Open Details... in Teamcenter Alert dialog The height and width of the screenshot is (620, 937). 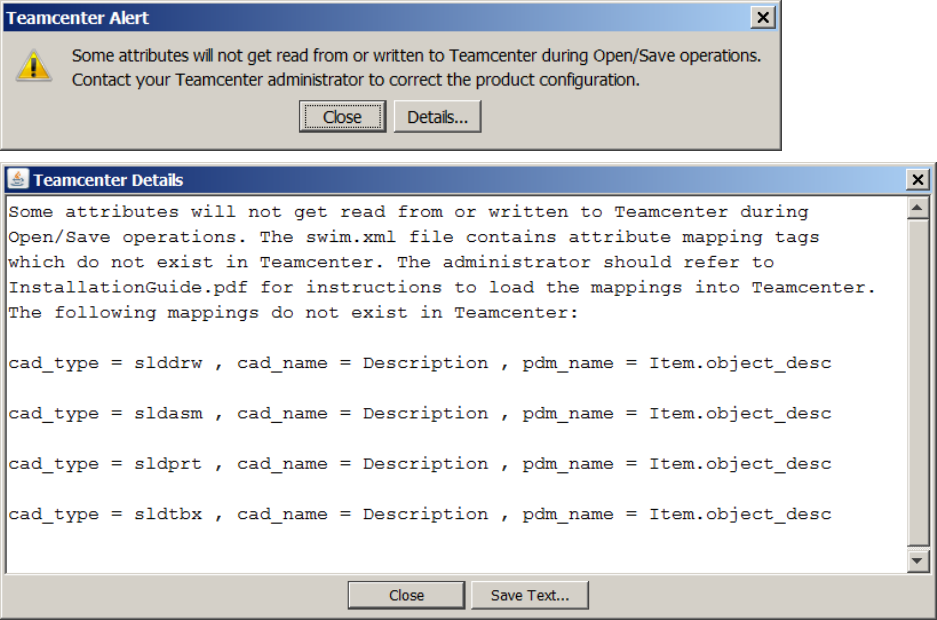click(437, 116)
